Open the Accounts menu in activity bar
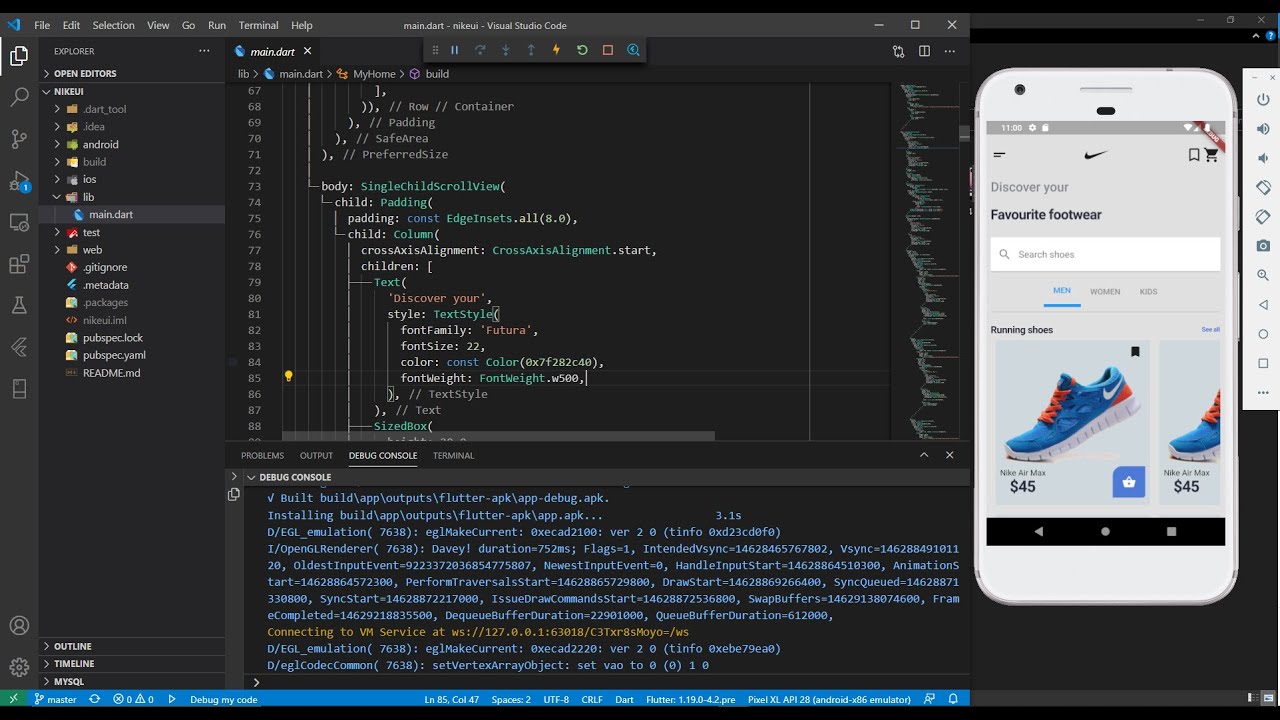Screen dimensions: 1280x720 click(x=19, y=626)
